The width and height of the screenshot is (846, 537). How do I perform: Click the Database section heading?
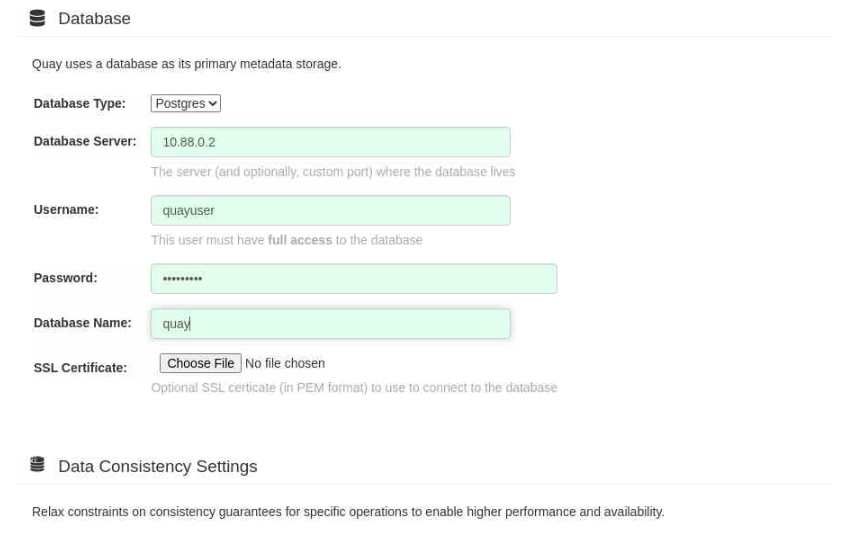(x=94, y=18)
